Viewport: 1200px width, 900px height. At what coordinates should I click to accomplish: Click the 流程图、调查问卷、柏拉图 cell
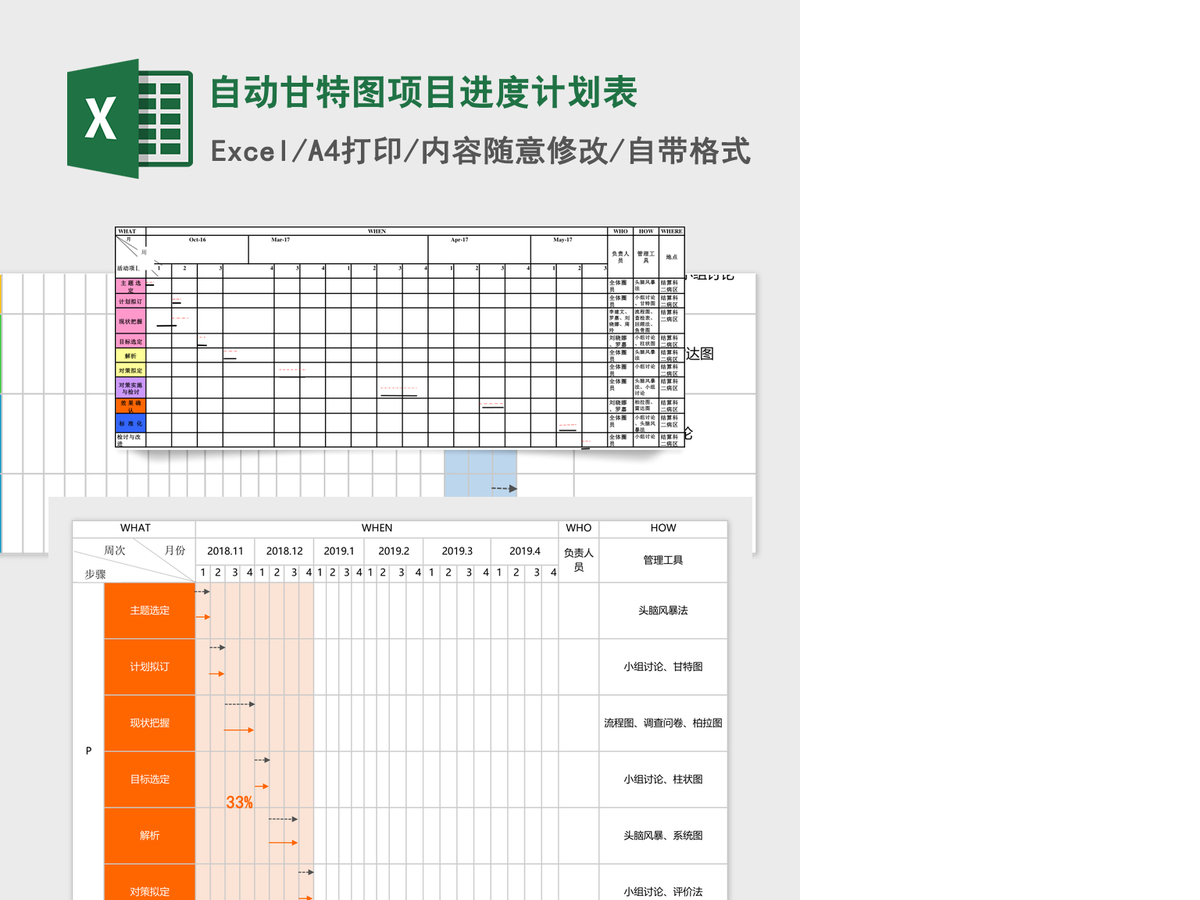[663, 723]
